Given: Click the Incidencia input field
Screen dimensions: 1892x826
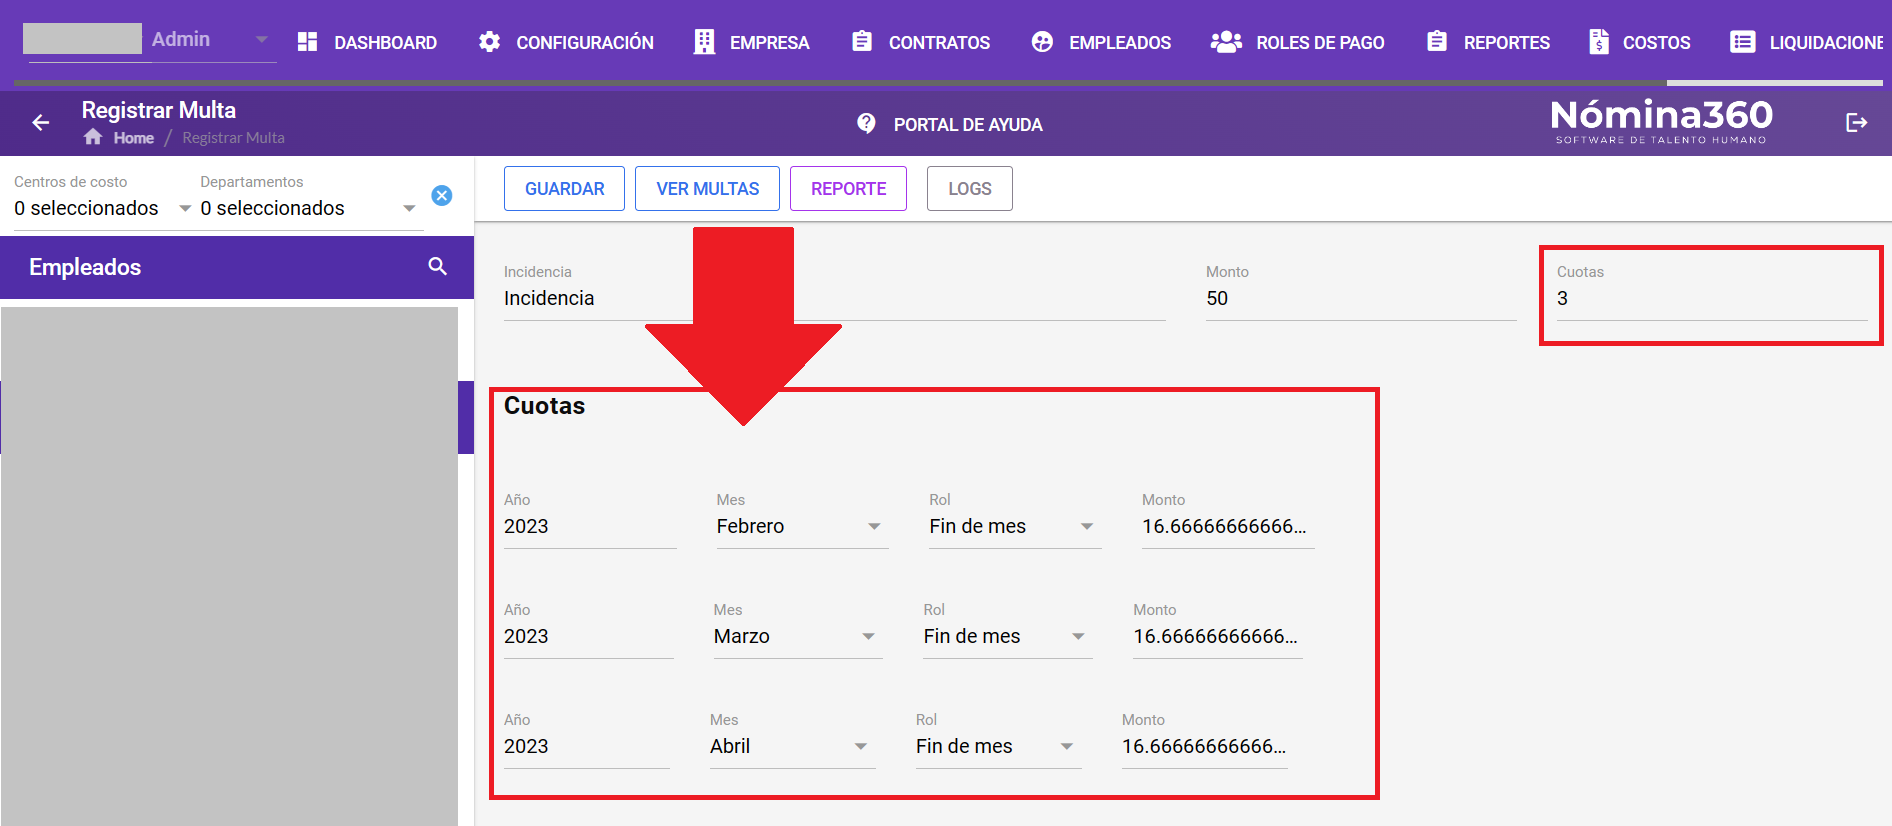Looking at the screenshot, I should (x=835, y=298).
